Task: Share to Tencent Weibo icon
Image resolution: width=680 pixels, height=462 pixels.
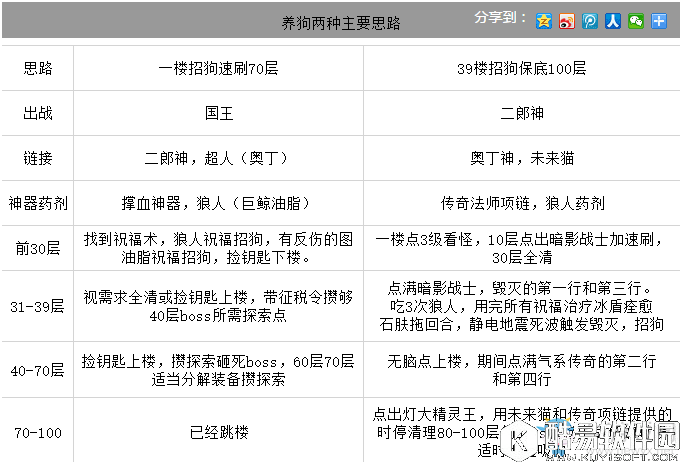Action: pyautogui.click(x=590, y=21)
